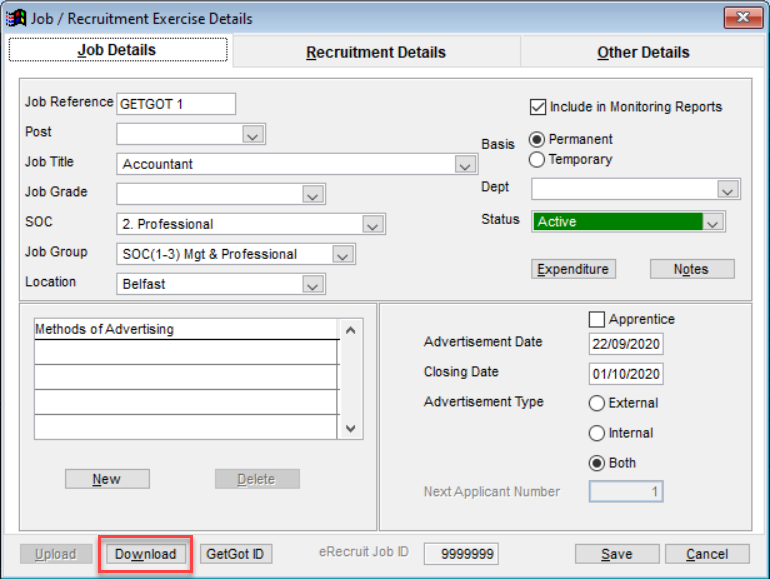The width and height of the screenshot is (770, 579).
Task: Expand the Job Grade dropdown
Action: click(313, 194)
